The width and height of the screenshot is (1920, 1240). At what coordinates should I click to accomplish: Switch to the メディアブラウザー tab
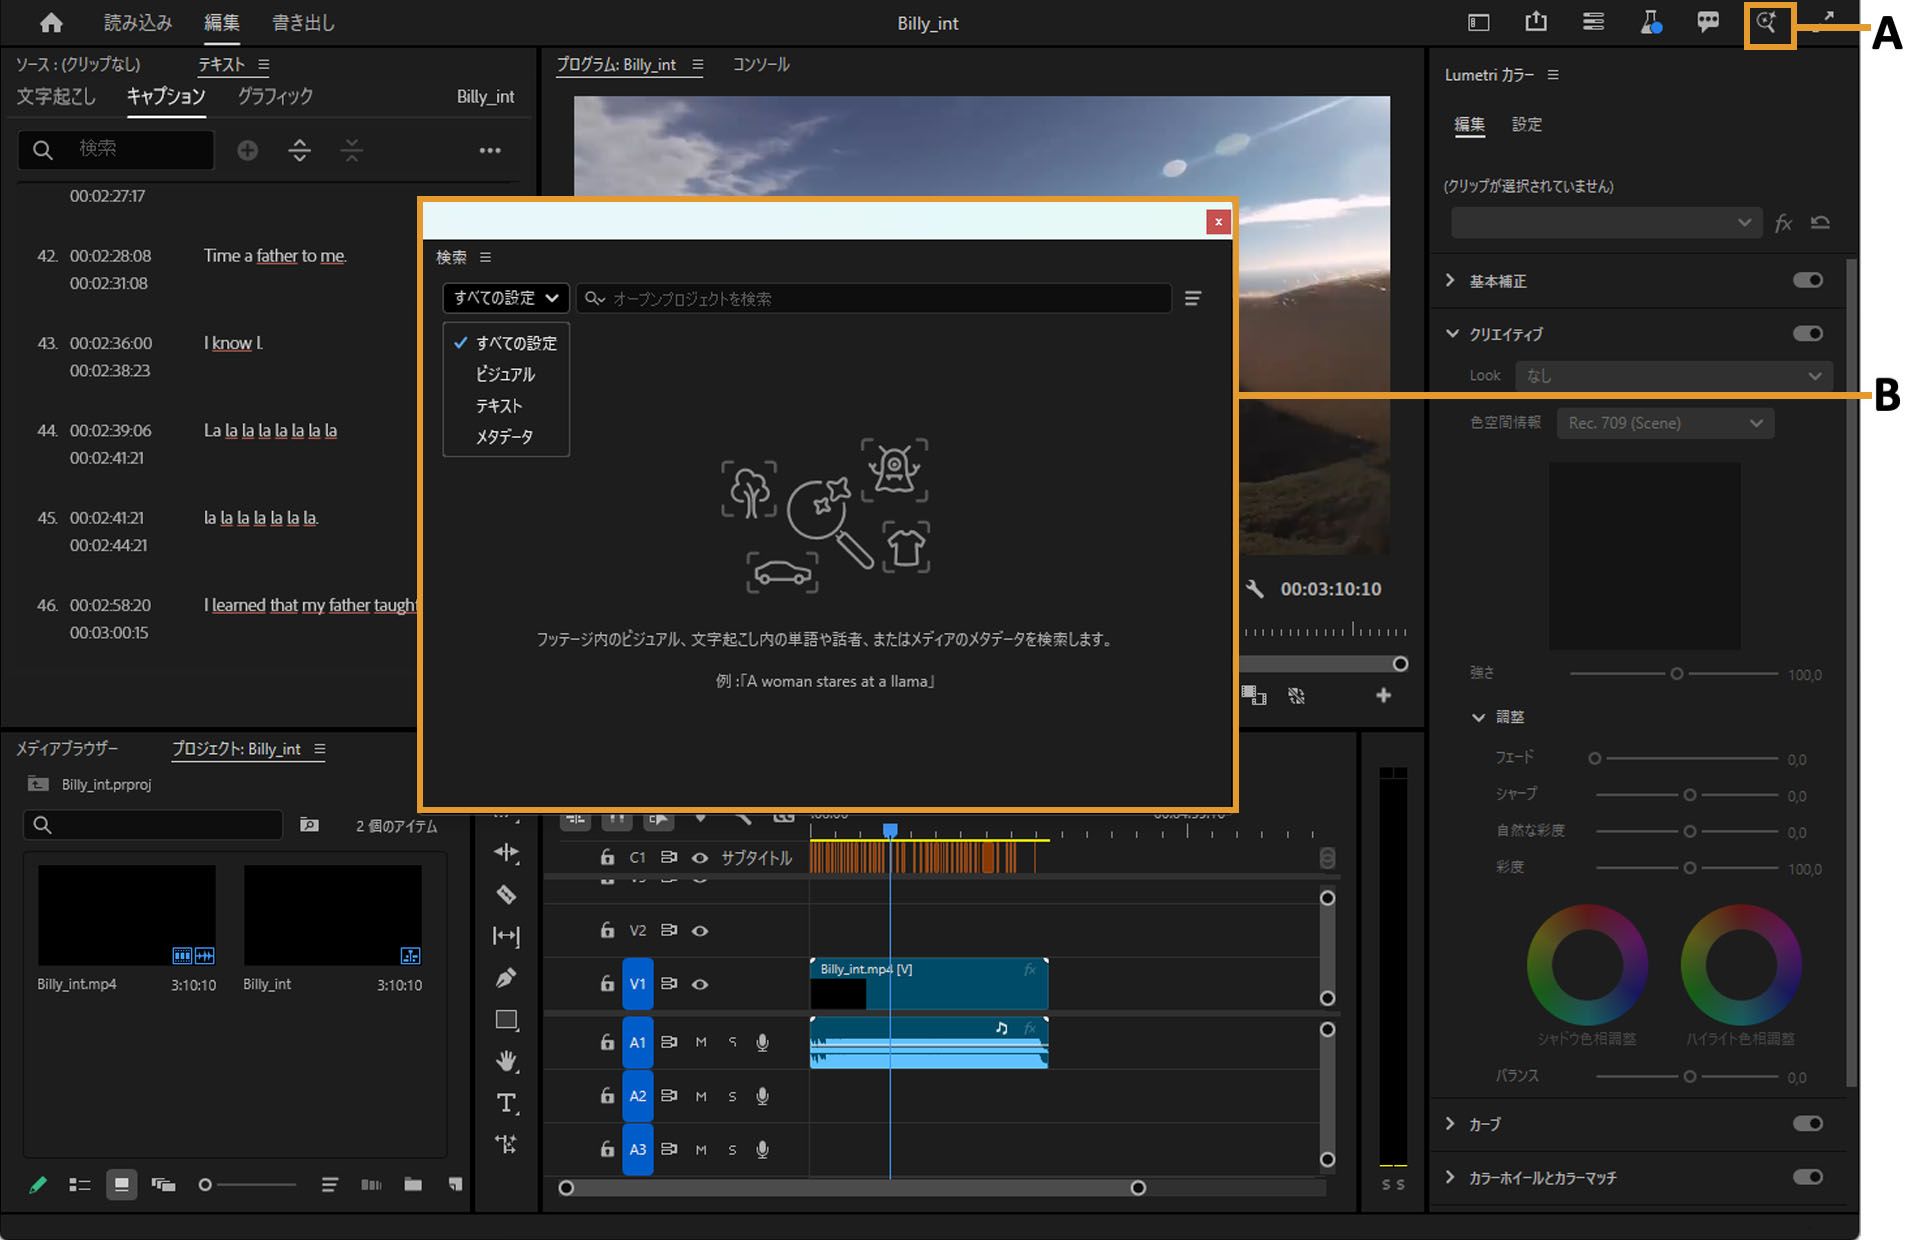[66, 748]
